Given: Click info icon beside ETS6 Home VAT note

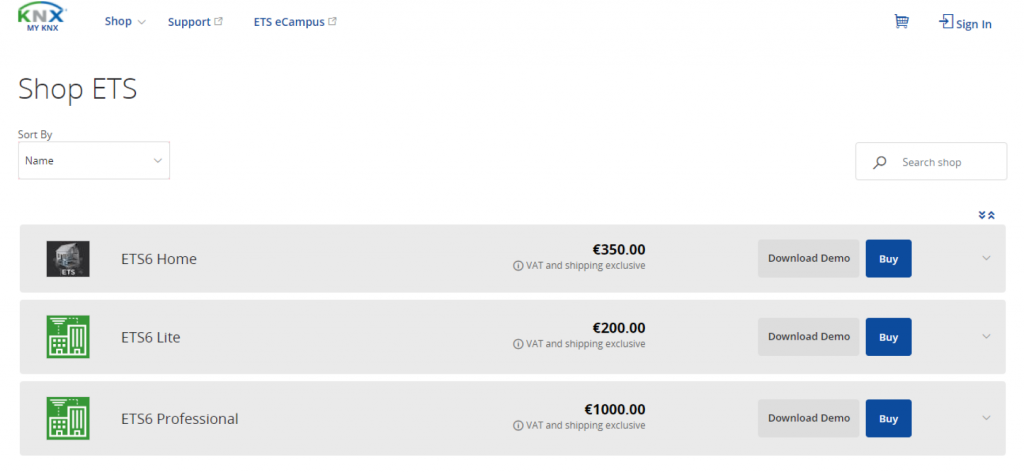Looking at the screenshot, I should [x=518, y=266].
